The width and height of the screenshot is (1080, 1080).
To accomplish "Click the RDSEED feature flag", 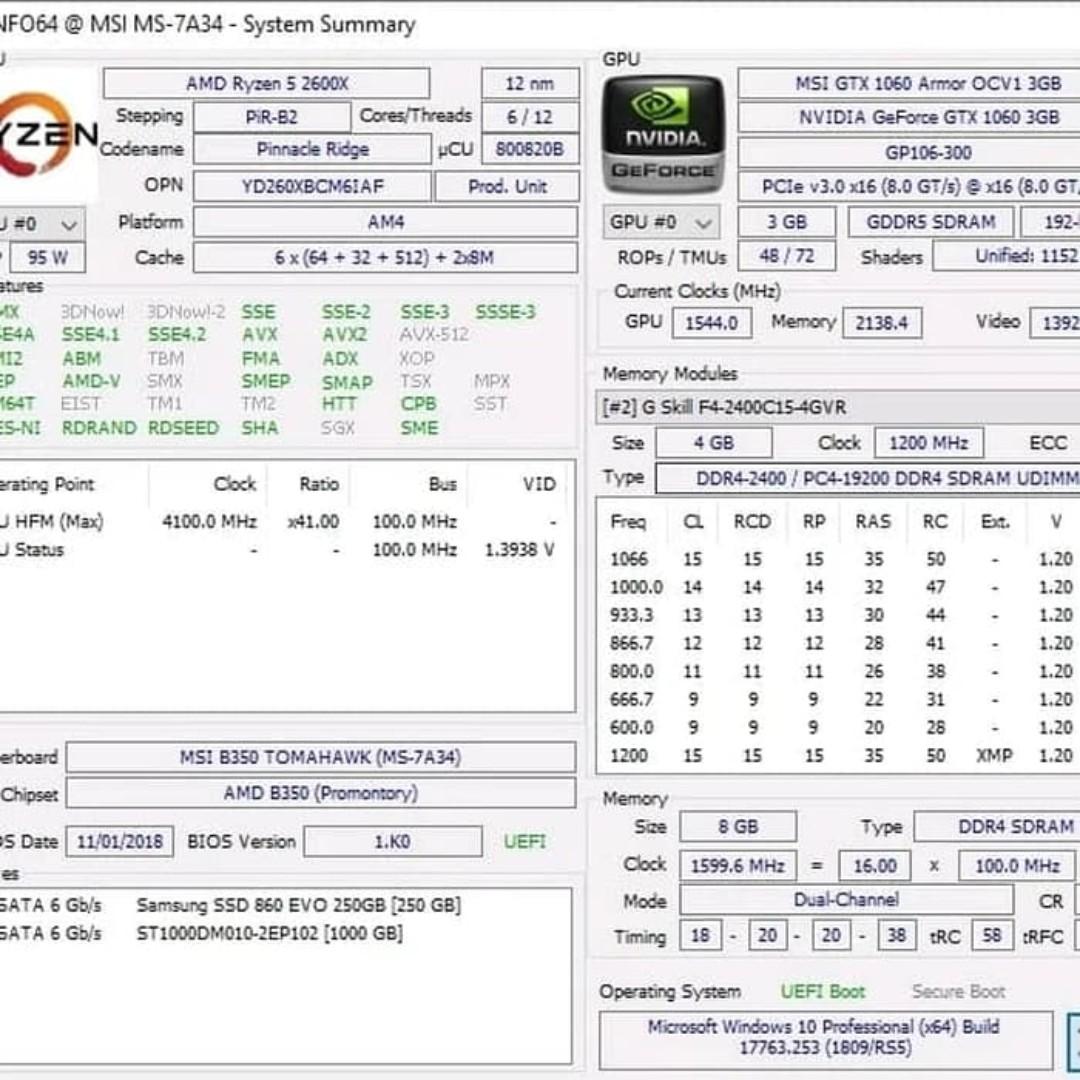I will [183, 428].
